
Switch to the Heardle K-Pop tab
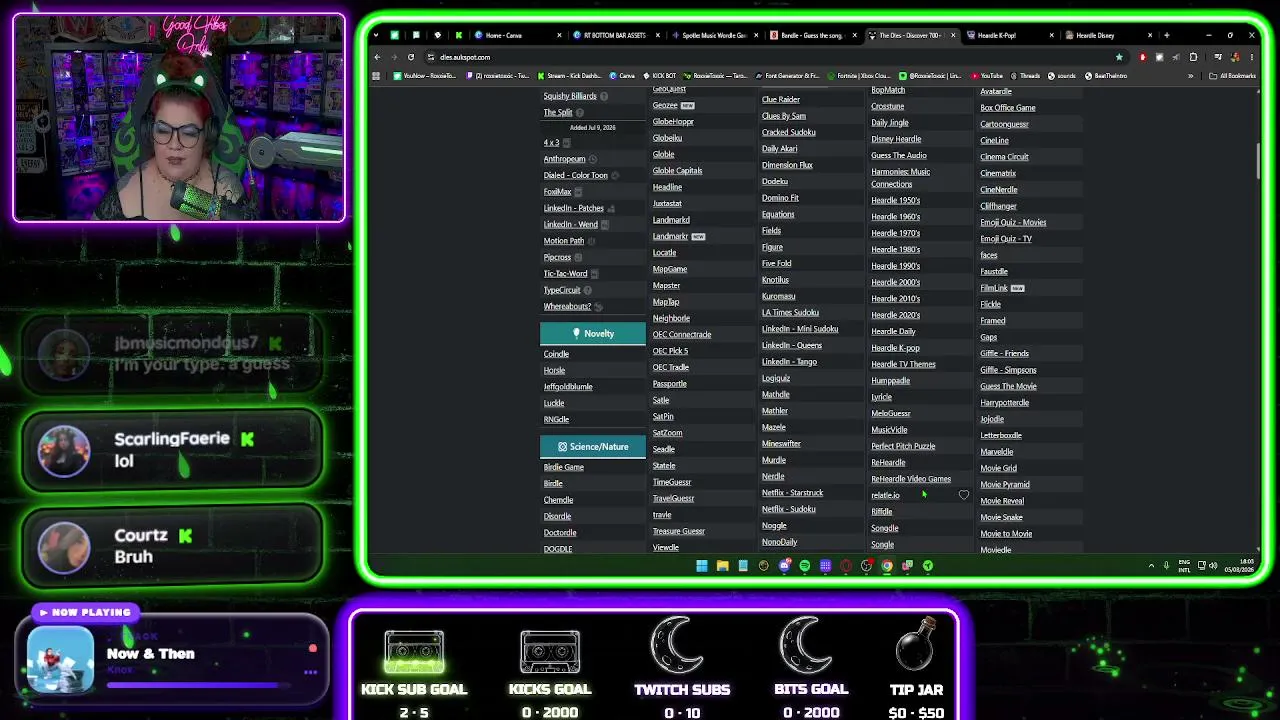click(x=1009, y=35)
